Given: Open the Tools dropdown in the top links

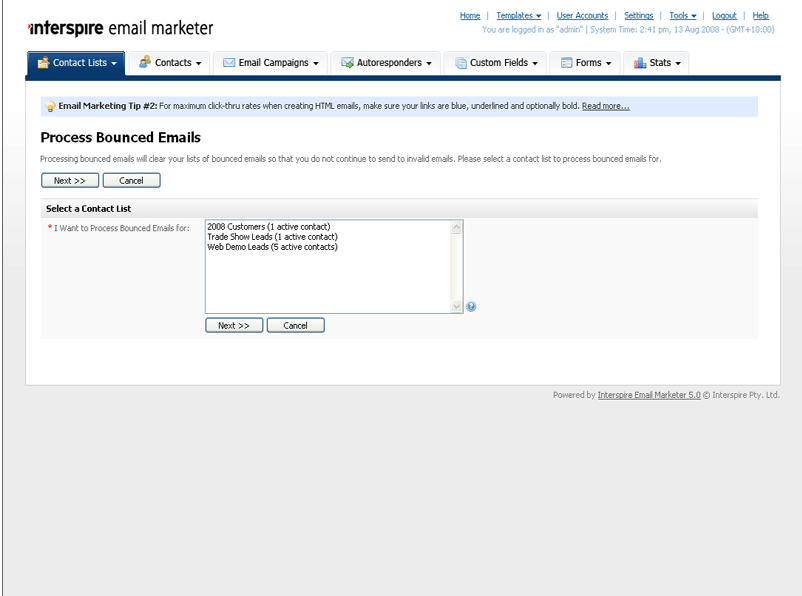Looking at the screenshot, I should (683, 15).
